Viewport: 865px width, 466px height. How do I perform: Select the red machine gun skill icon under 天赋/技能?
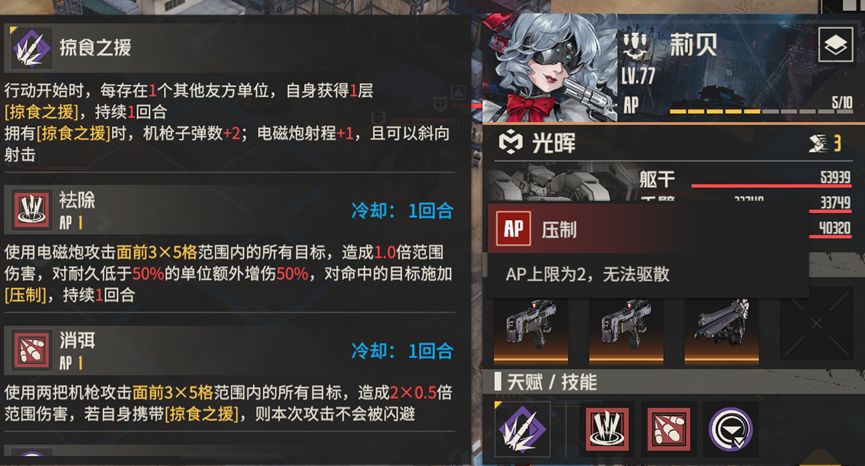coord(669,429)
